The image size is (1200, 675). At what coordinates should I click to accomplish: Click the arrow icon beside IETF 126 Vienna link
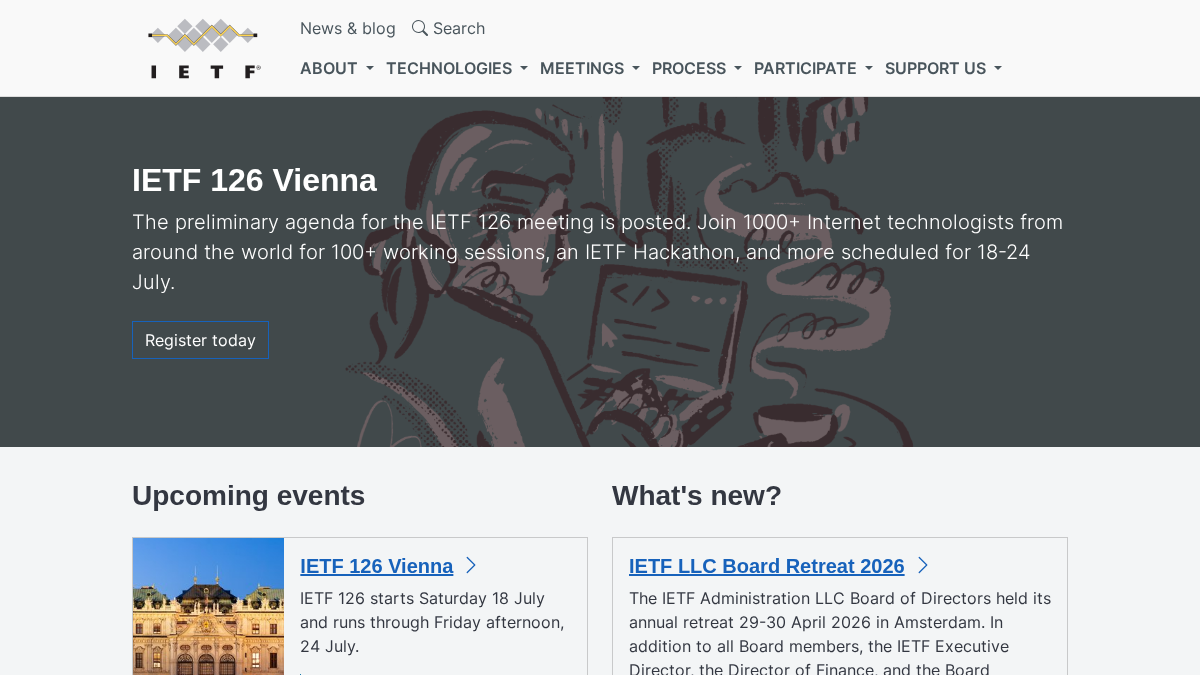tap(471, 566)
